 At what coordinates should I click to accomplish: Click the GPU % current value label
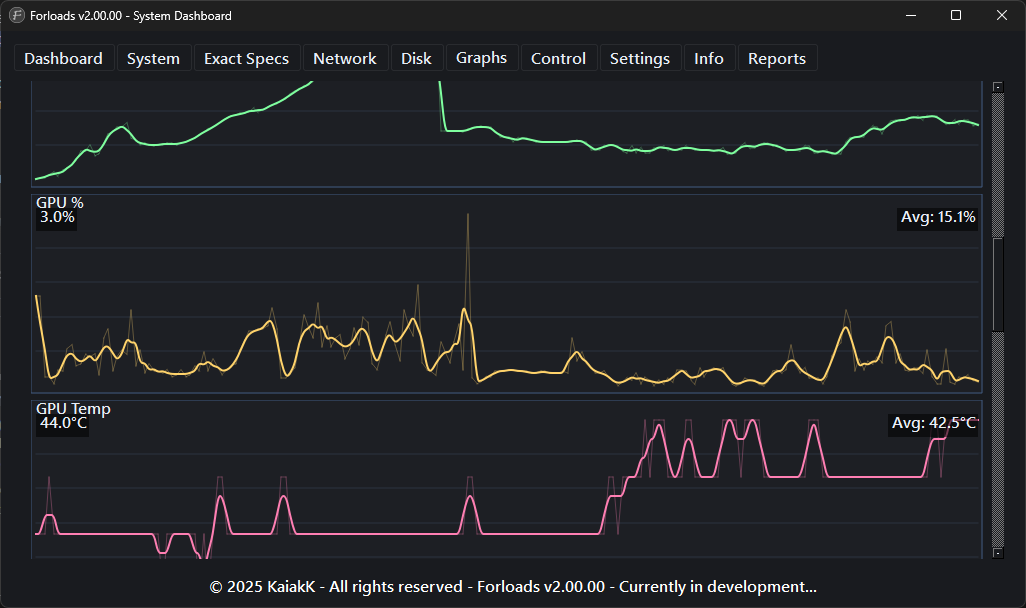[57, 217]
